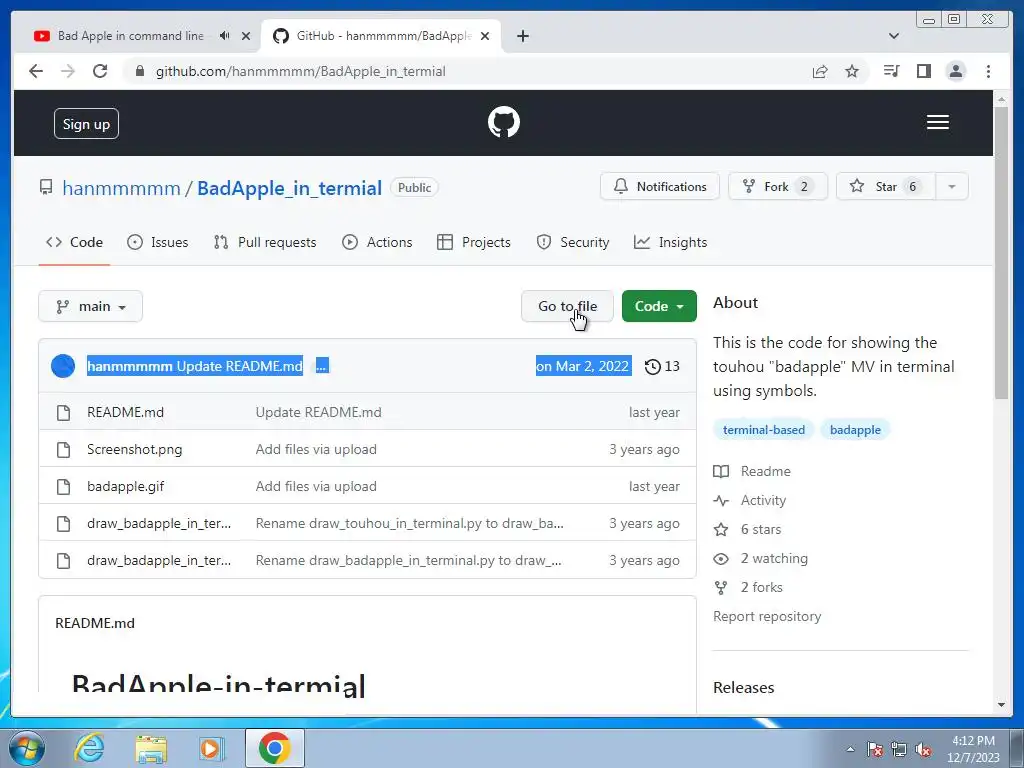Reload the page with refresh icon

100,71
